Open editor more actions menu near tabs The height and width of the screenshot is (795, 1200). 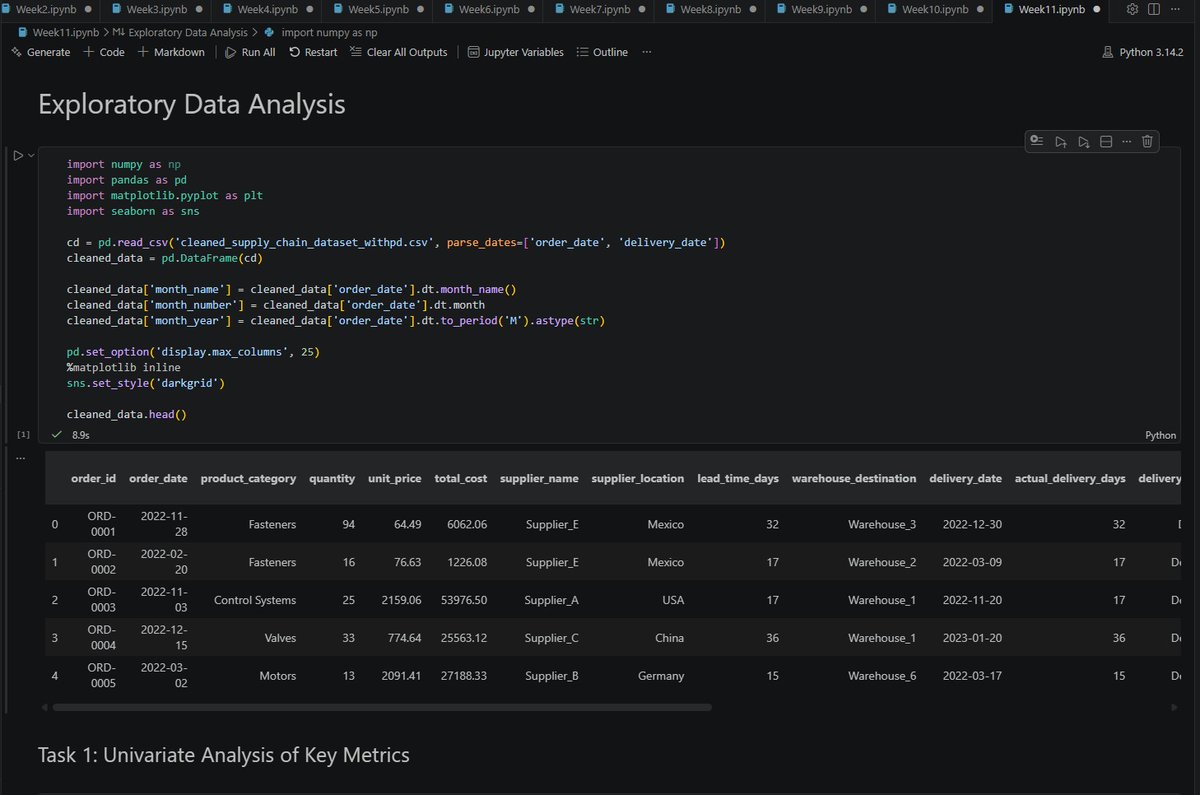tap(1176, 9)
